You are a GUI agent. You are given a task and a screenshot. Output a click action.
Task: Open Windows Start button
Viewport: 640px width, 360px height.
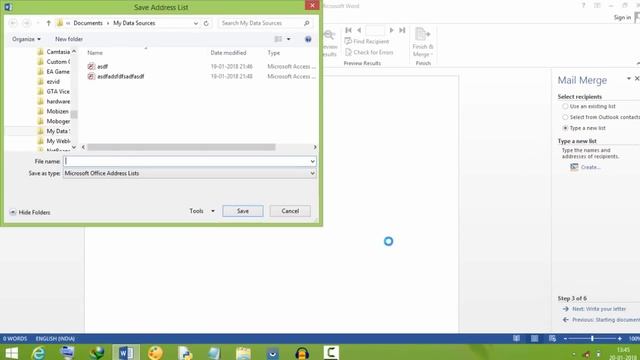click(11, 353)
